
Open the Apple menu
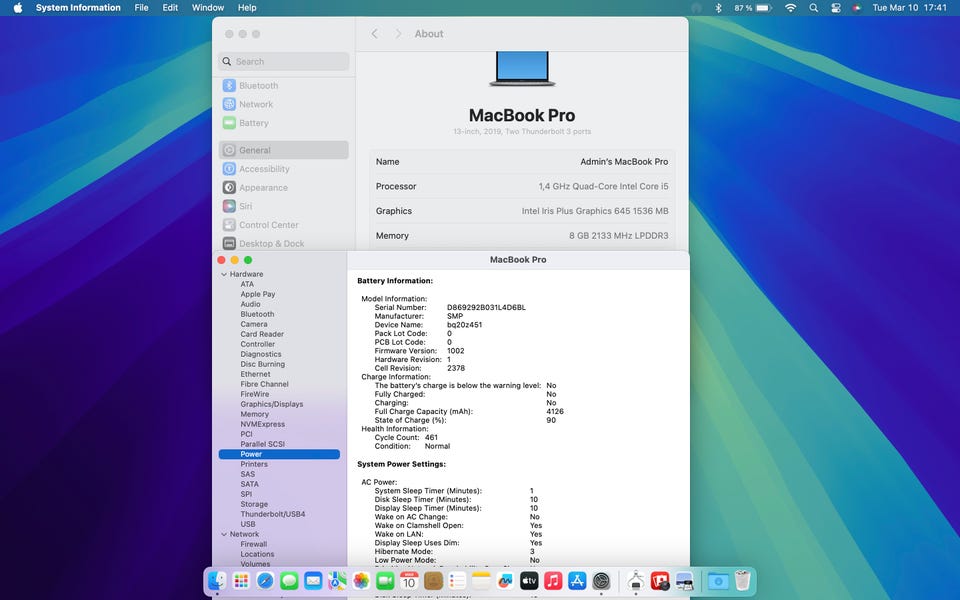point(17,8)
